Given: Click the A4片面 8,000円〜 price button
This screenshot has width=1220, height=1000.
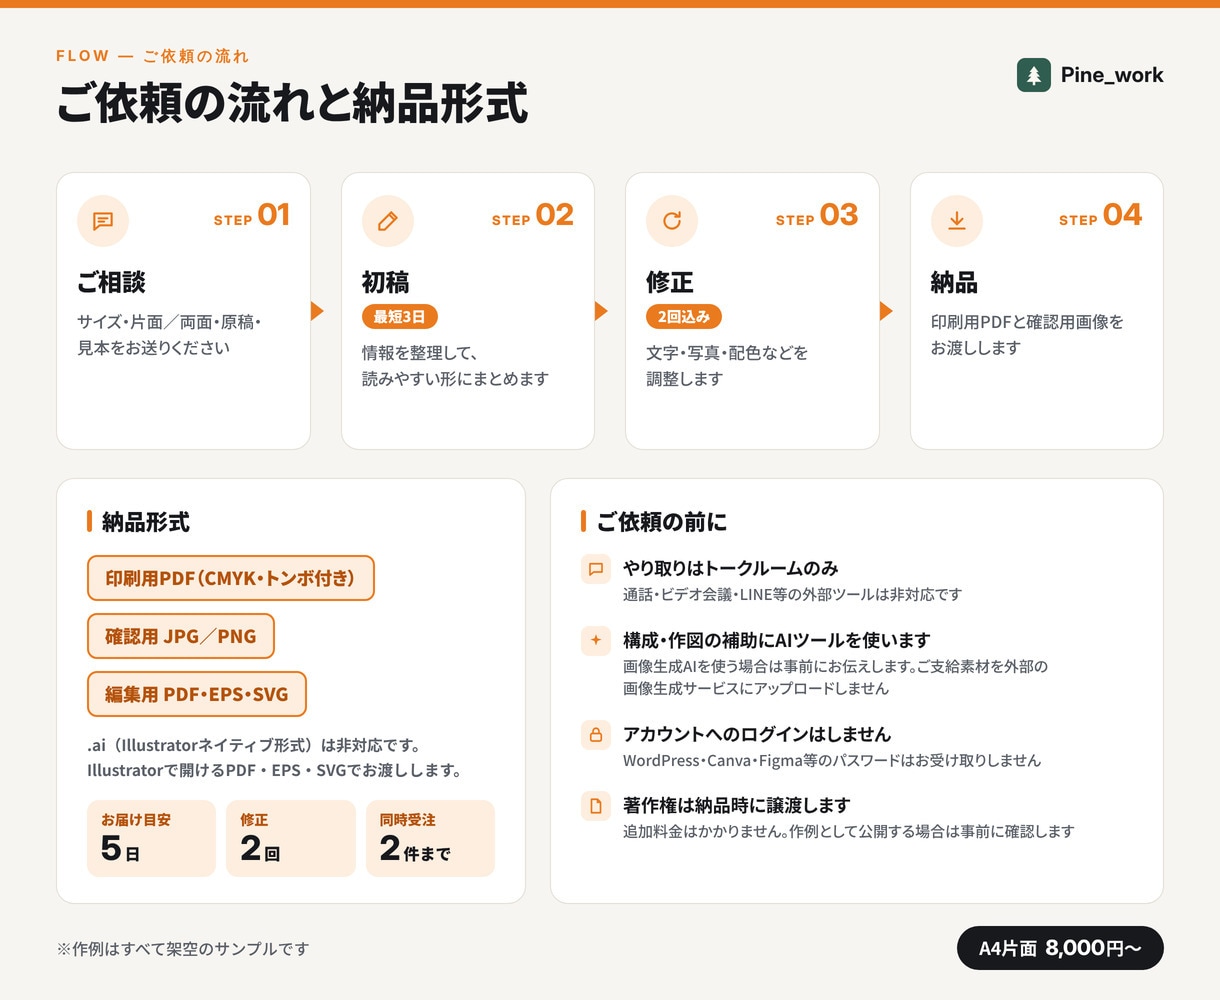Looking at the screenshot, I should tap(1060, 948).
